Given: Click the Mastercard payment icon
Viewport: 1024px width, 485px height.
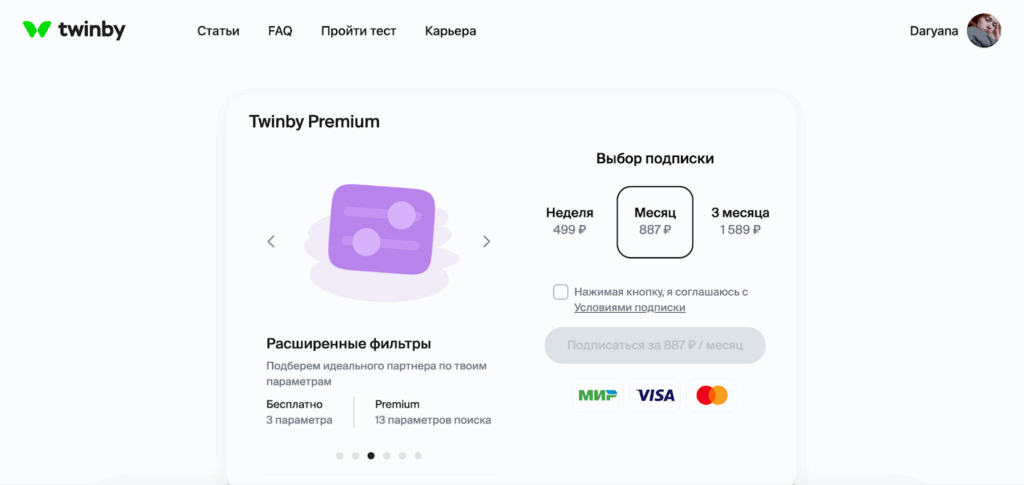Looking at the screenshot, I should pyautogui.click(x=712, y=395).
